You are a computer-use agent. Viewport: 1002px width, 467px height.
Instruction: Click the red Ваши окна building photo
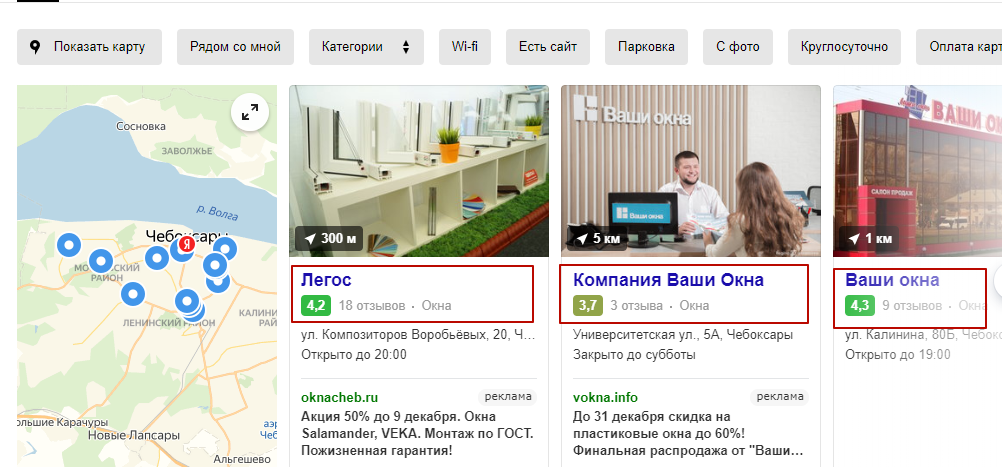pos(918,171)
